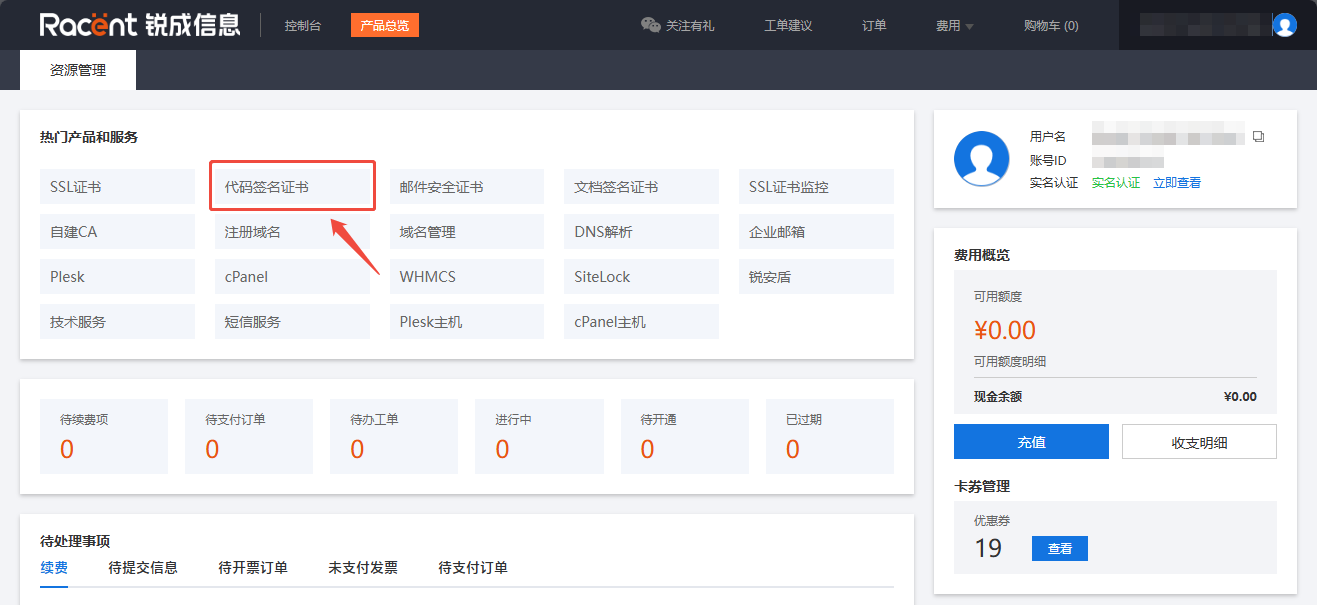Switch to the 资源管理 tab
Image resolution: width=1317 pixels, height=605 pixels.
[77, 69]
